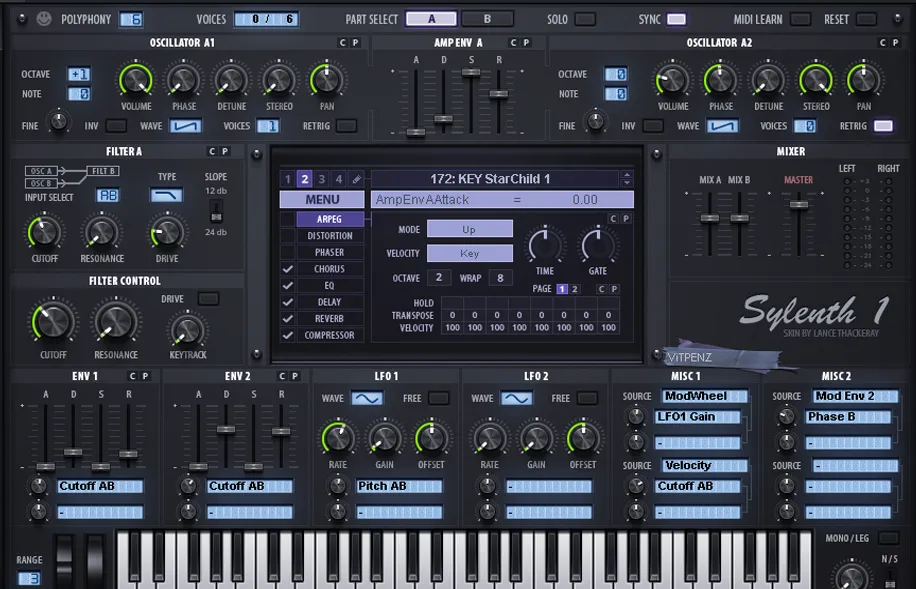This screenshot has width=916, height=589.
Task: Click the Reset button
Action: tap(866, 19)
